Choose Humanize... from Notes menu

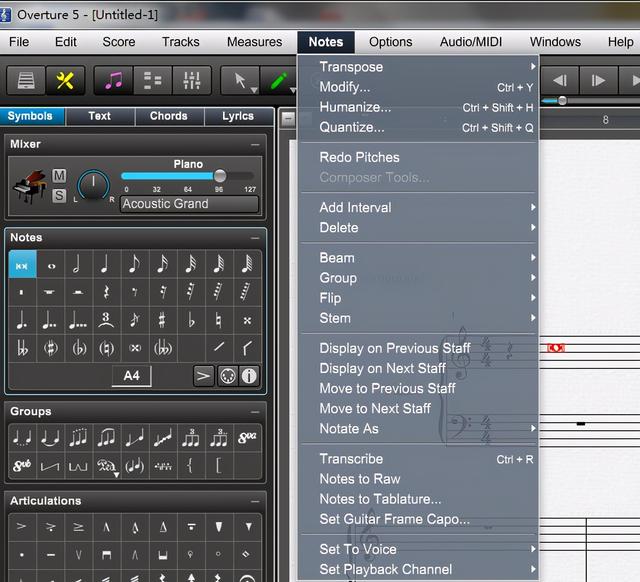coord(418,107)
